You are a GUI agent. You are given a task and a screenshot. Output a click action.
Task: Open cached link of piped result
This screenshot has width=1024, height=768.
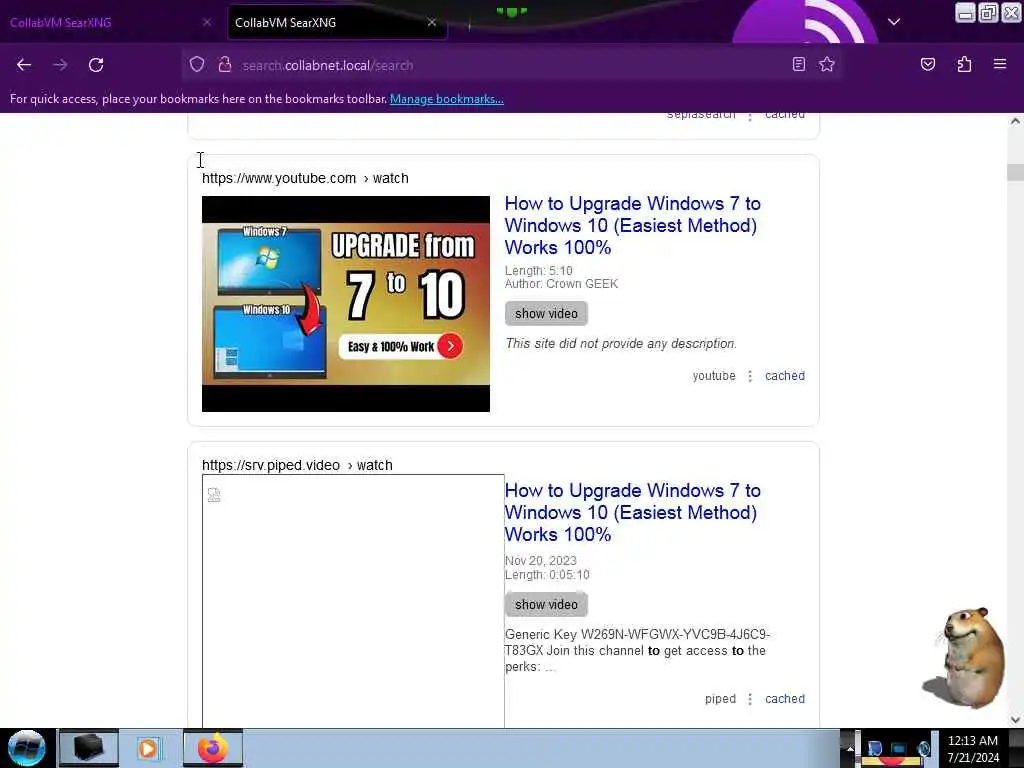click(784, 699)
